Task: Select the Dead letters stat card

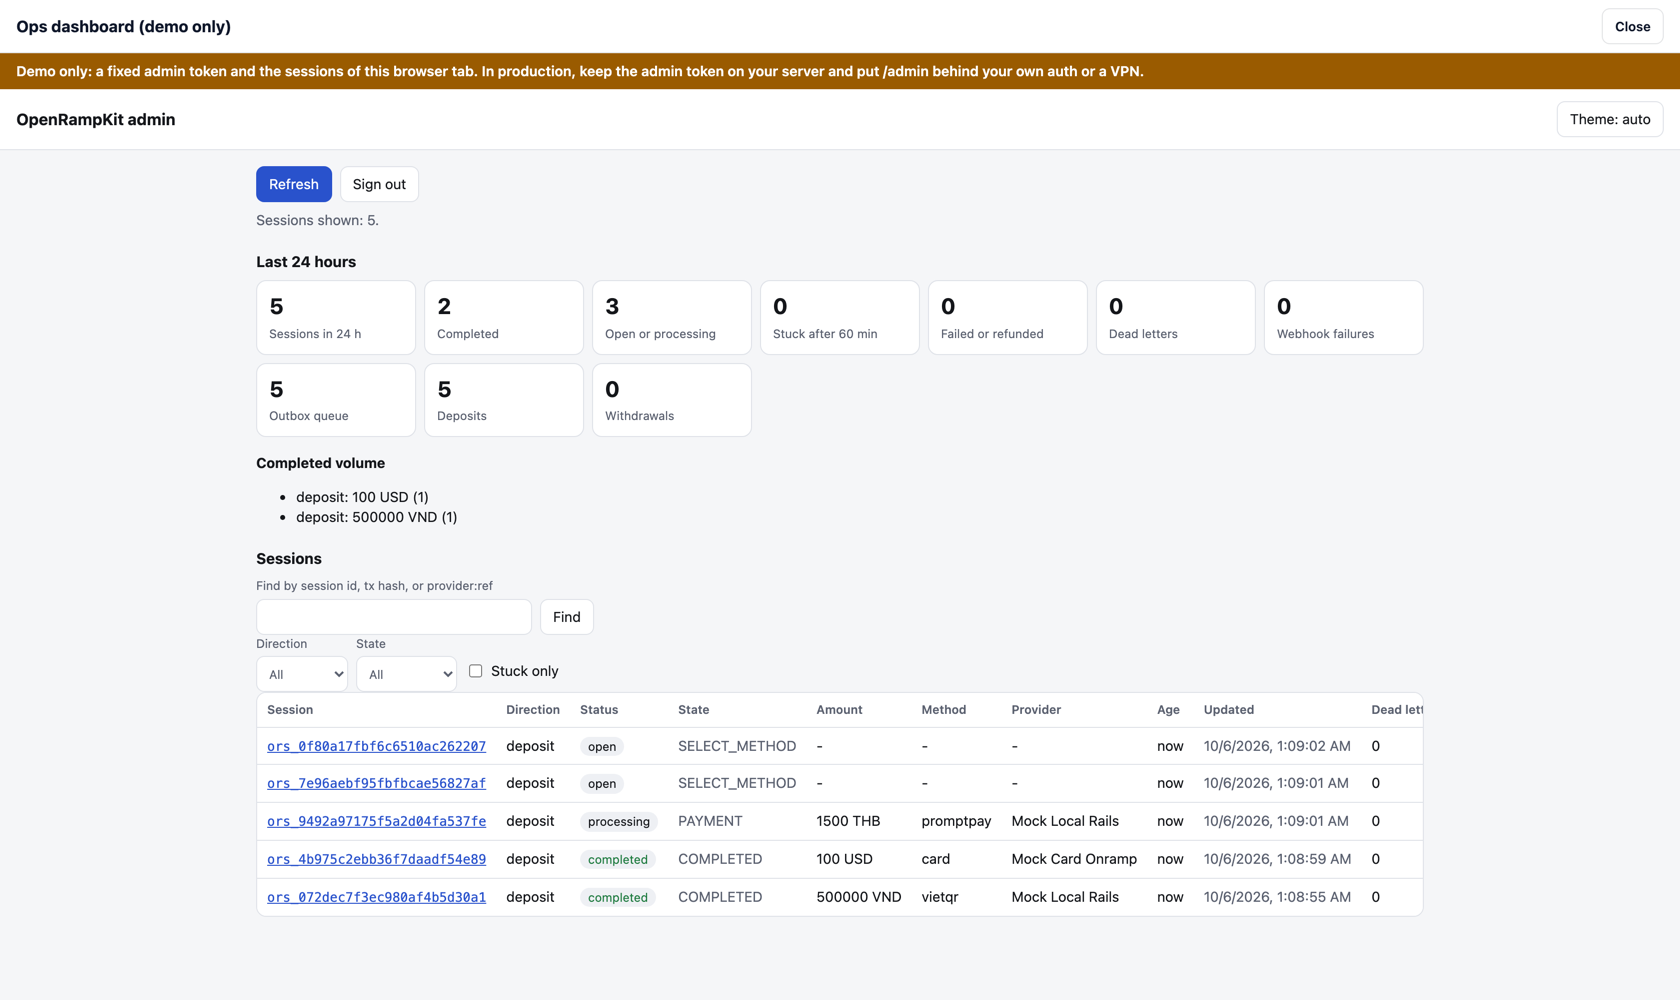Action: 1176,317
